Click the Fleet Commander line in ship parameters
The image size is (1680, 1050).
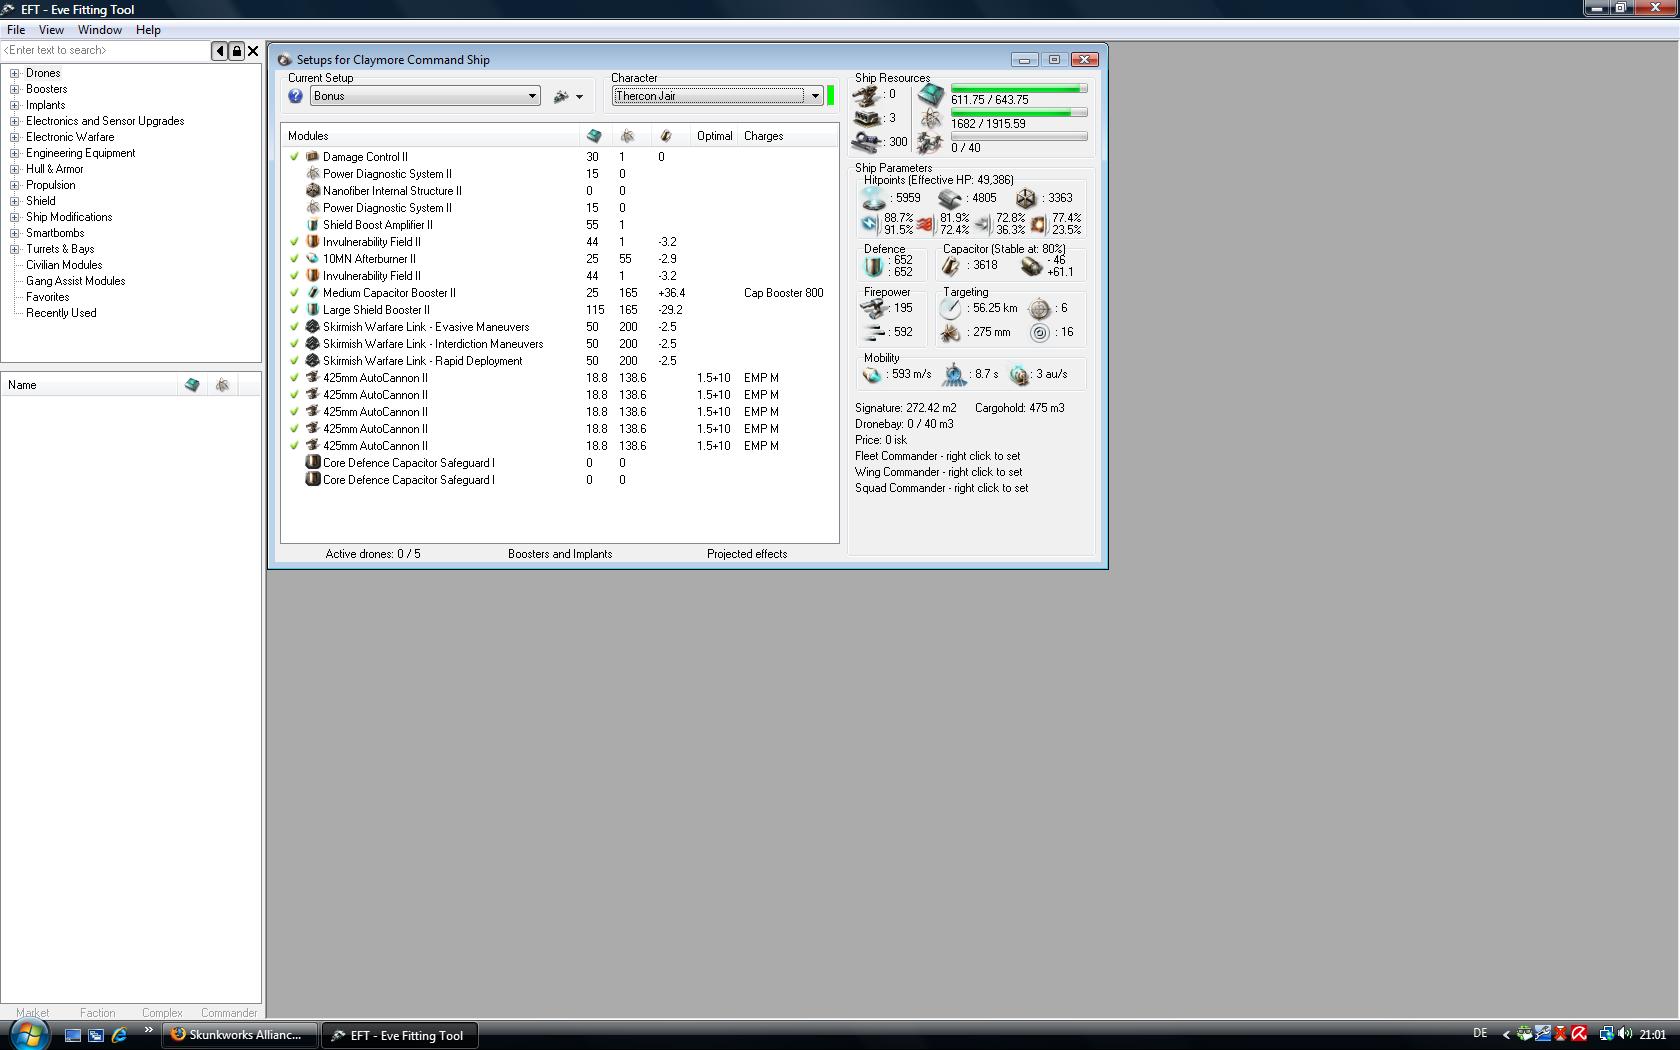click(938, 456)
